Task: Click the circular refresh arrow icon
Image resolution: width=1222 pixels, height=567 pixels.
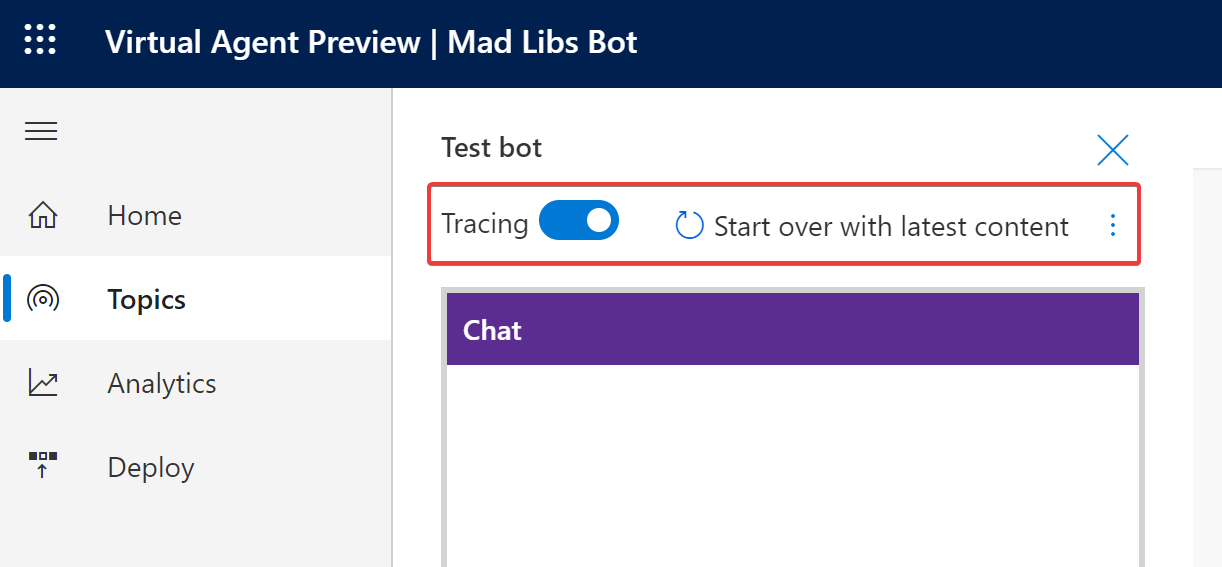Action: 690,226
